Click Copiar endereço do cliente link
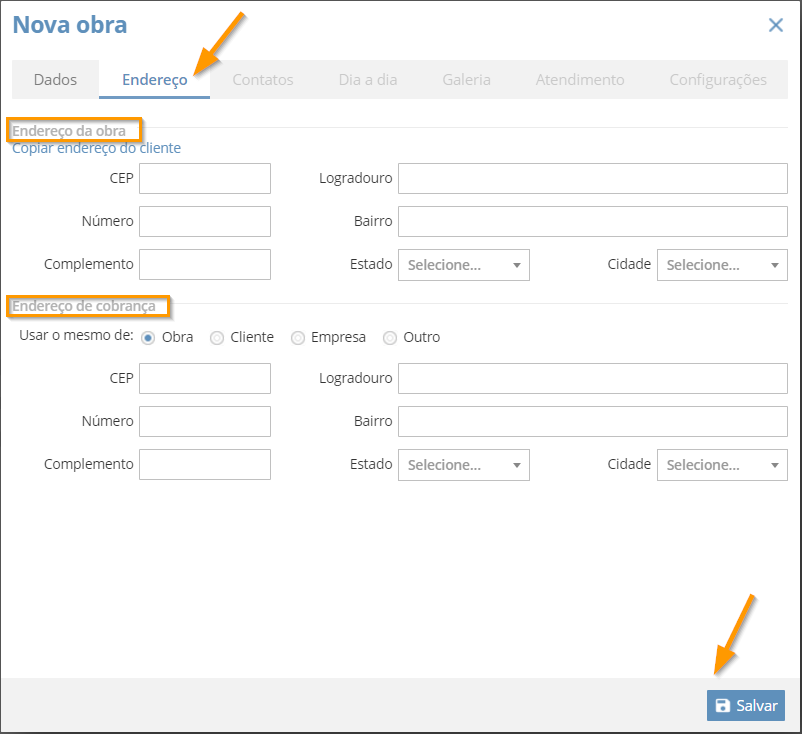The width and height of the screenshot is (802, 734). [x=96, y=148]
